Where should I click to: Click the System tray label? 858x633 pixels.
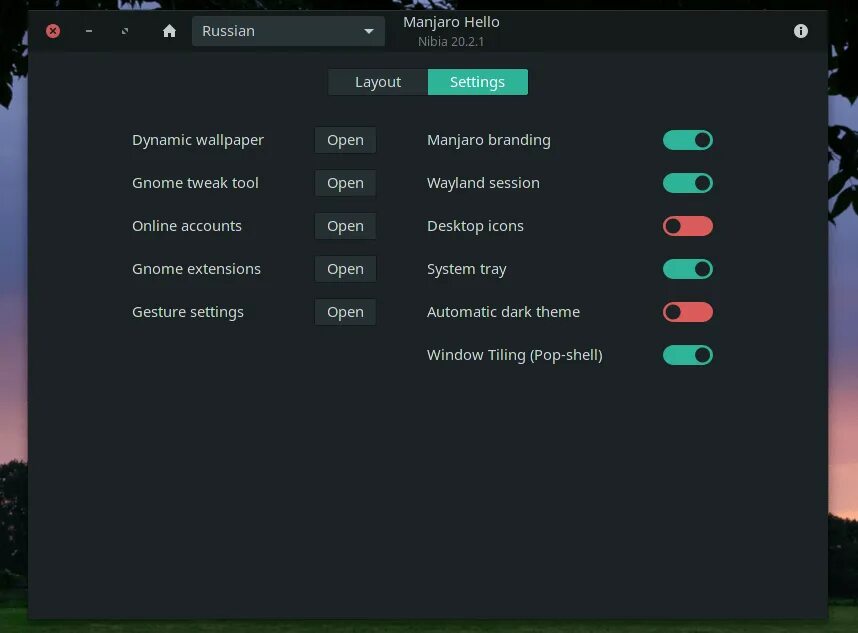pyautogui.click(x=466, y=270)
